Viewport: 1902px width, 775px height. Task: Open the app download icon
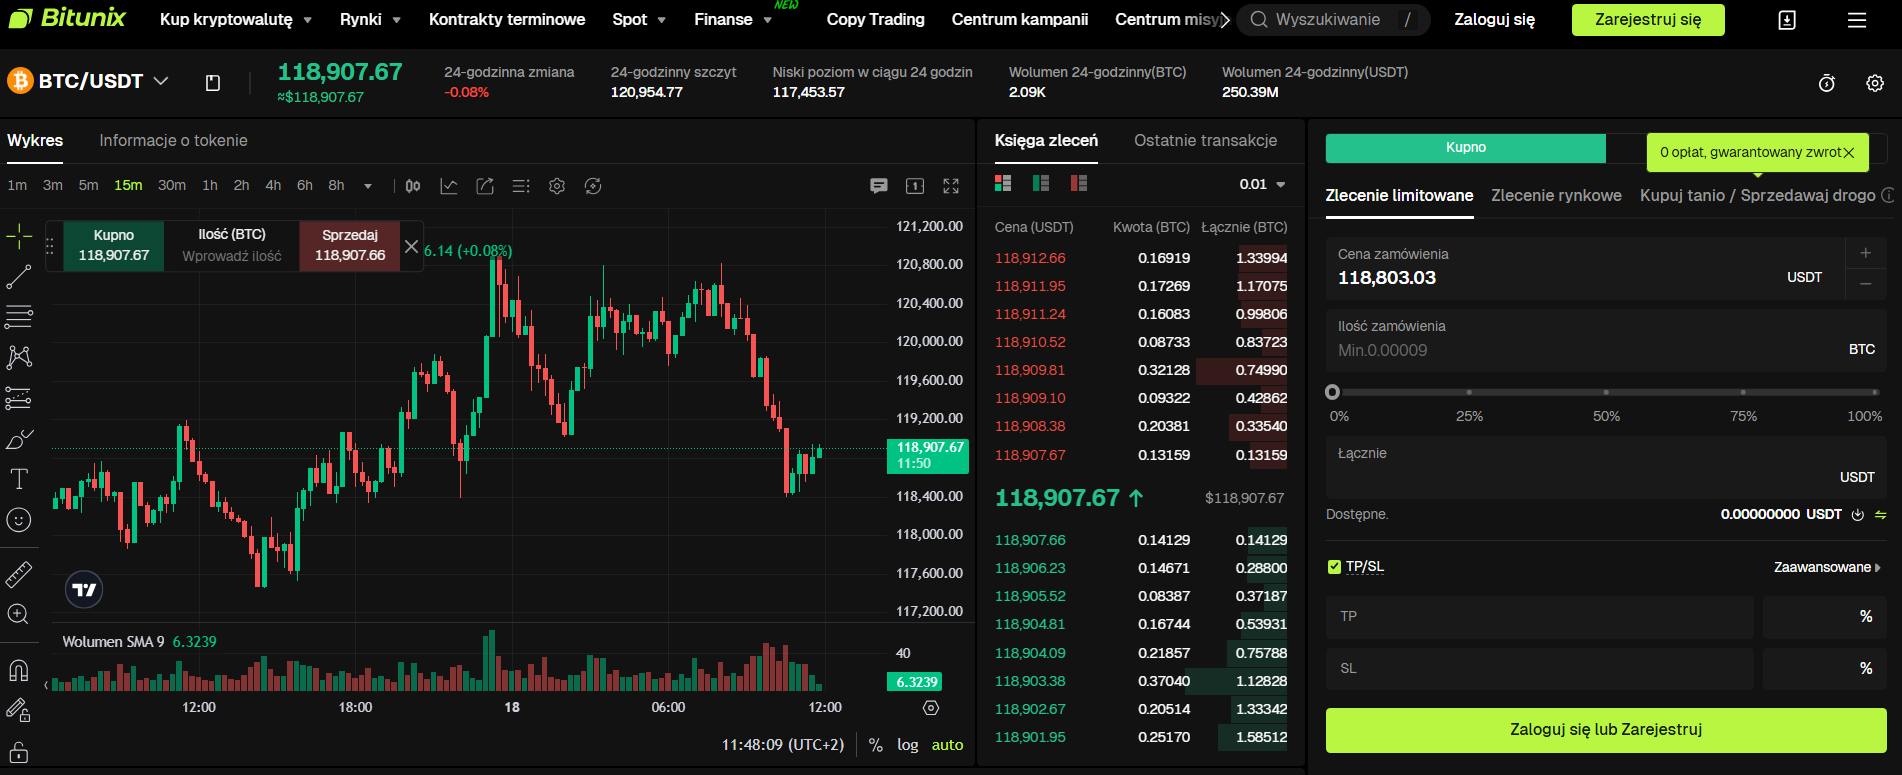(x=1787, y=20)
